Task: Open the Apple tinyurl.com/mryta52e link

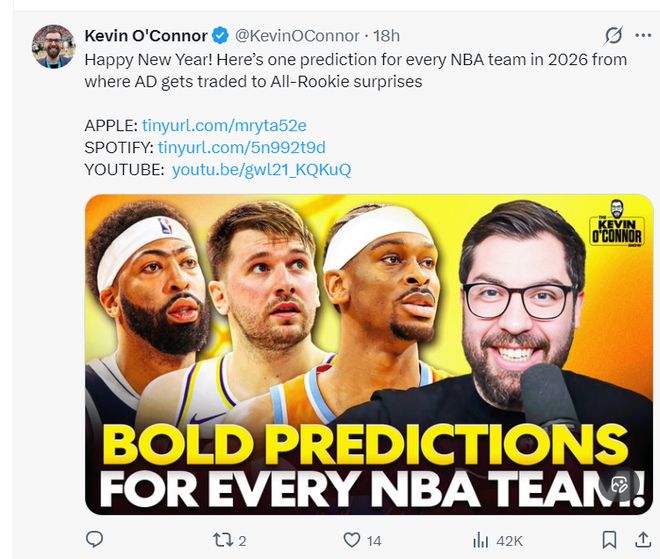Action: coord(224,126)
